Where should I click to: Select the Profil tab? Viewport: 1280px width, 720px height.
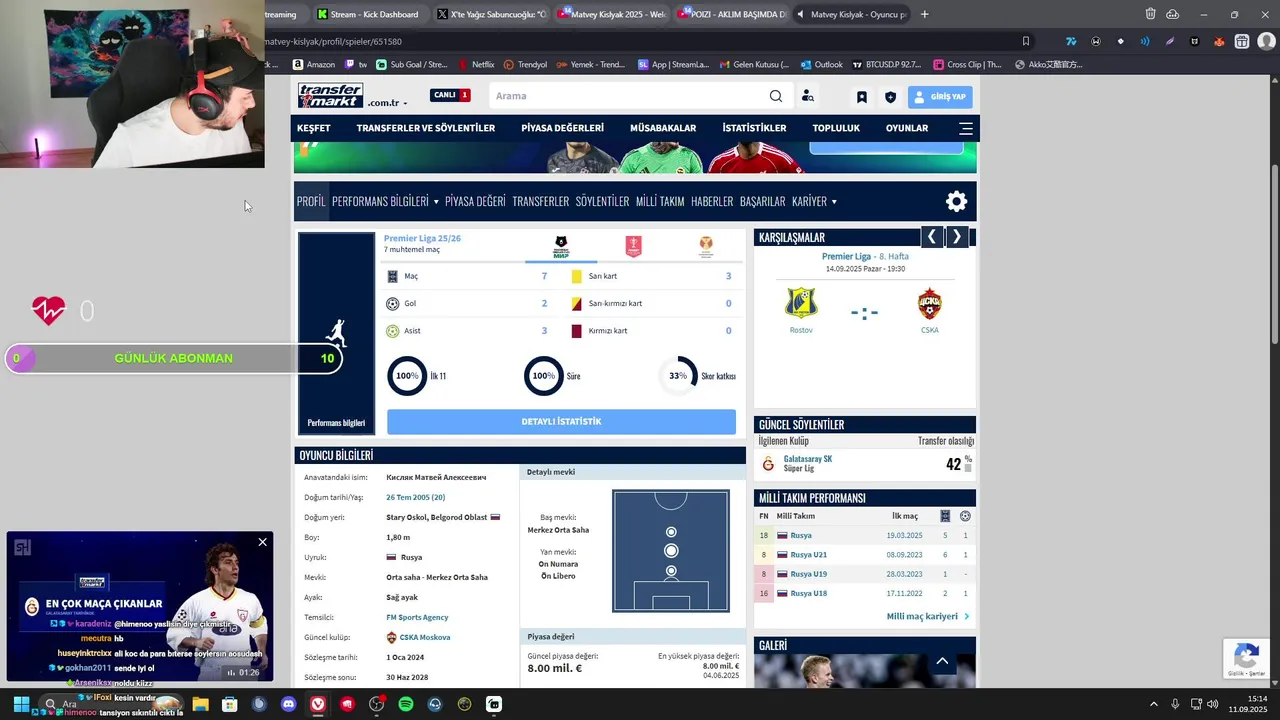[311, 201]
